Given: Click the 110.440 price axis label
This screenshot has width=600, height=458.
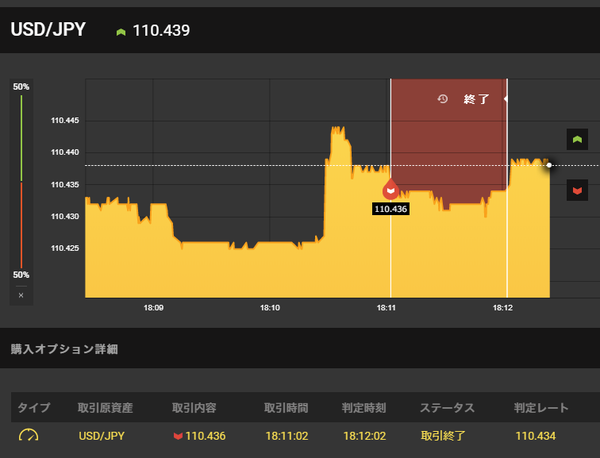Looking at the screenshot, I should 65,152.
